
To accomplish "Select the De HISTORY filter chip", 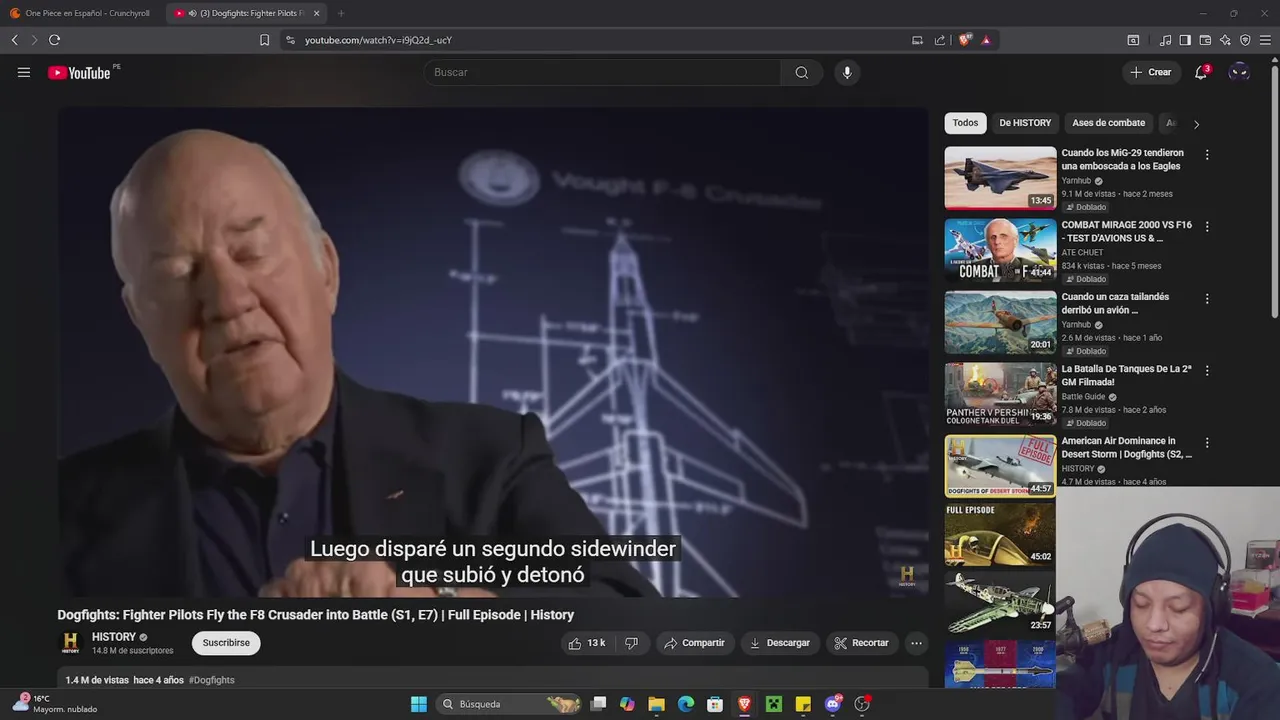I will pos(1025,123).
